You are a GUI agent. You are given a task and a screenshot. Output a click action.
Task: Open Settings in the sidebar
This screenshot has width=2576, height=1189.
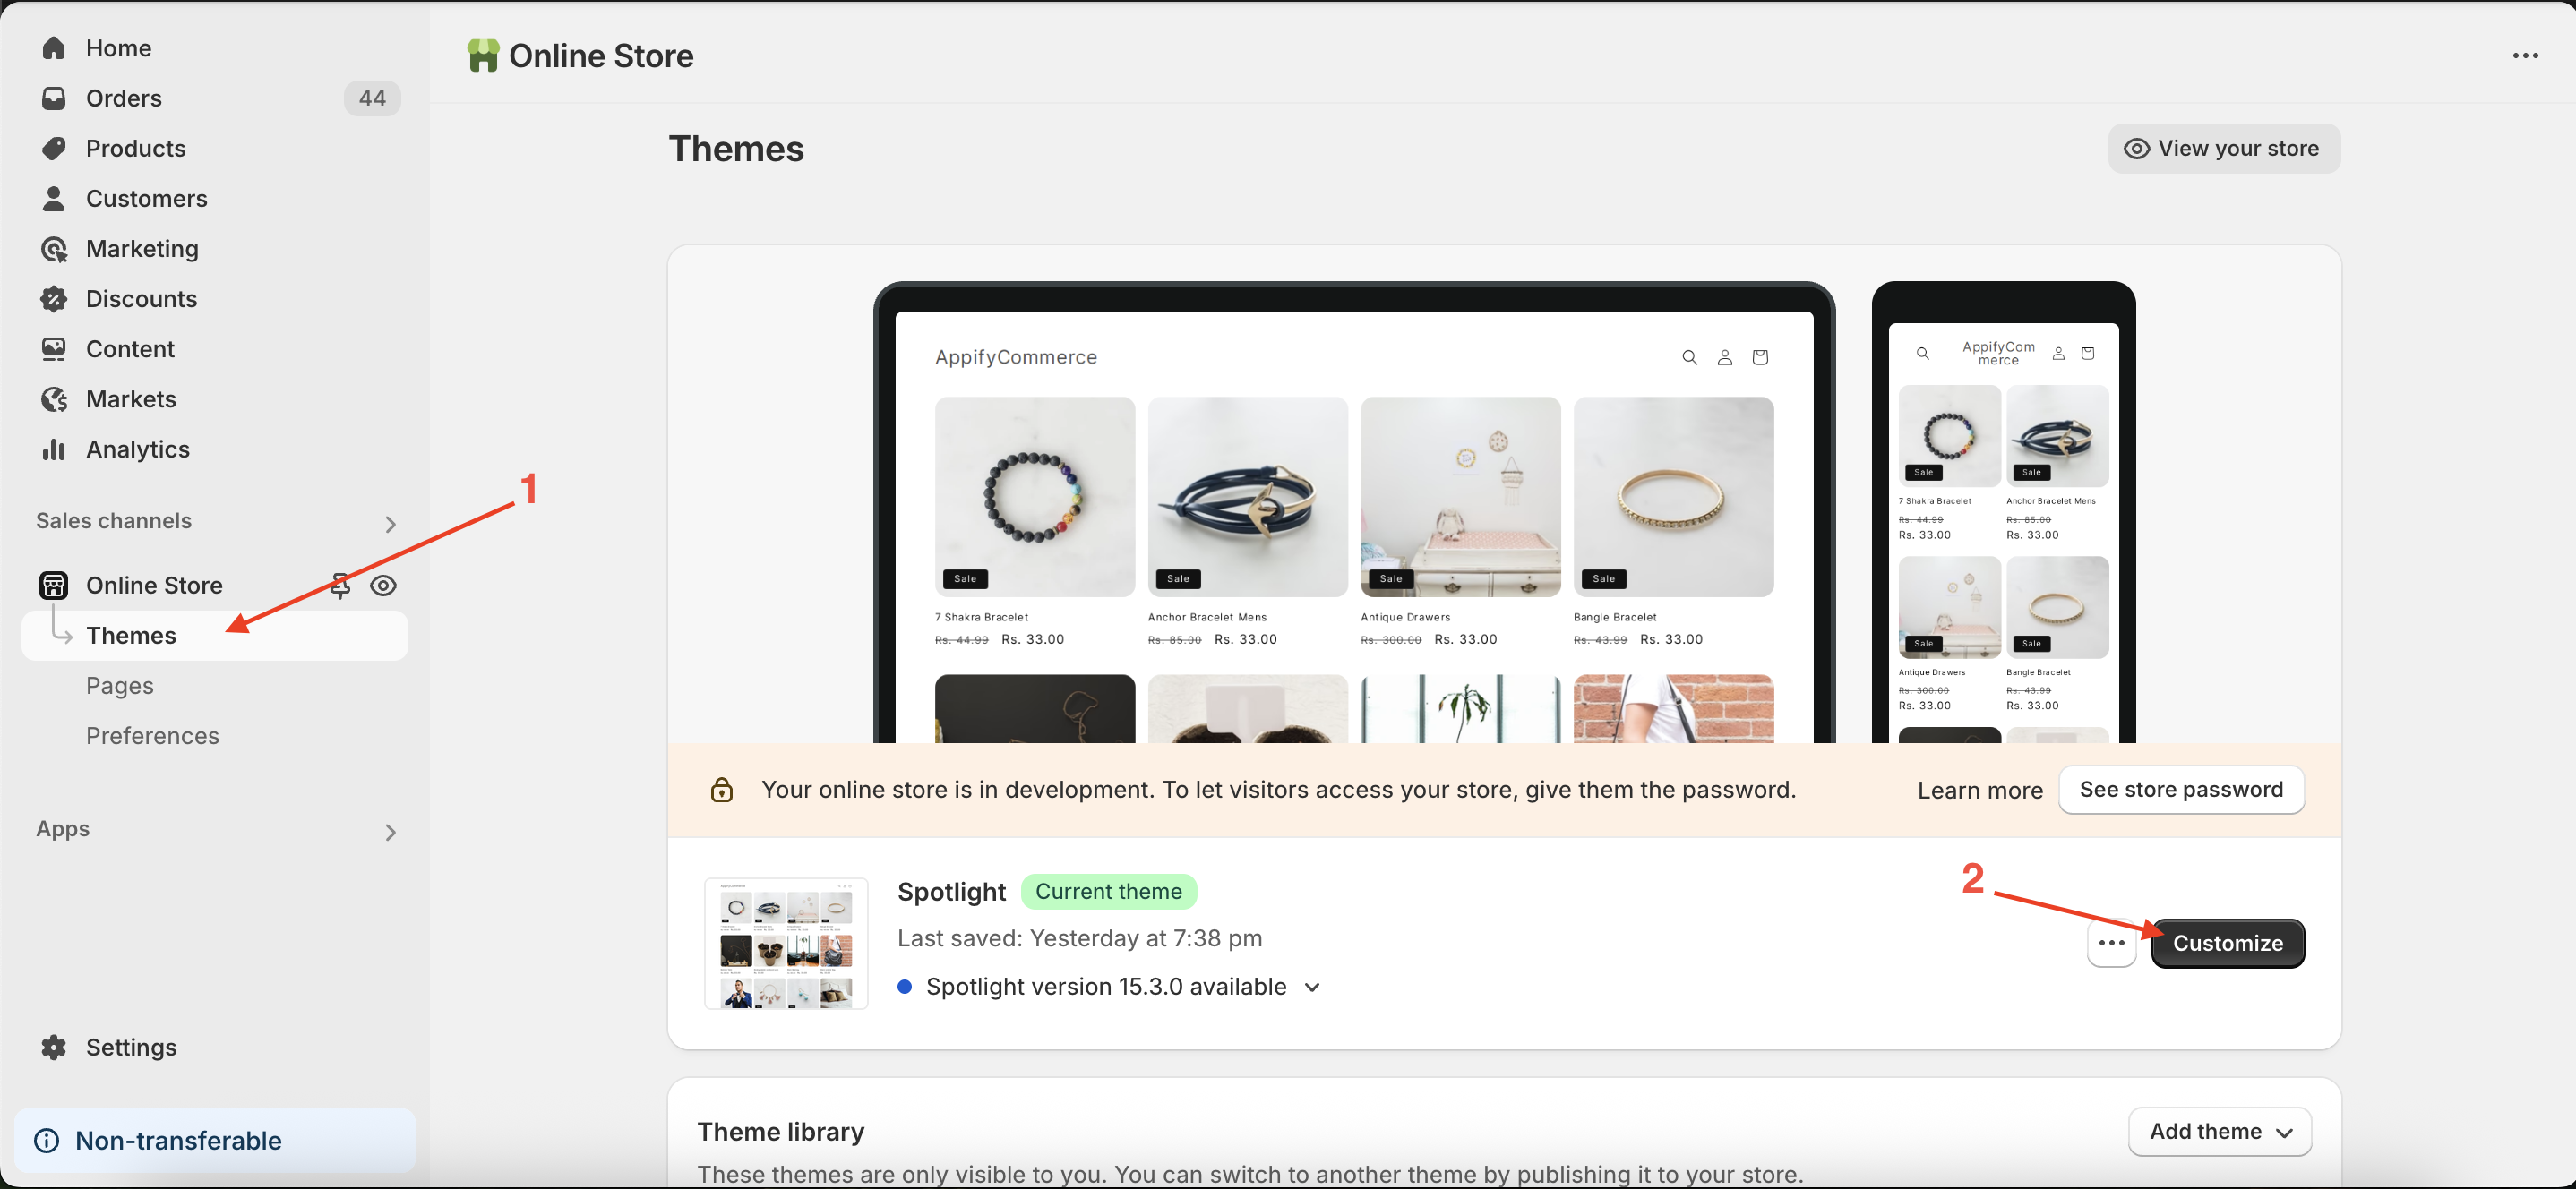tap(131, 1047)
